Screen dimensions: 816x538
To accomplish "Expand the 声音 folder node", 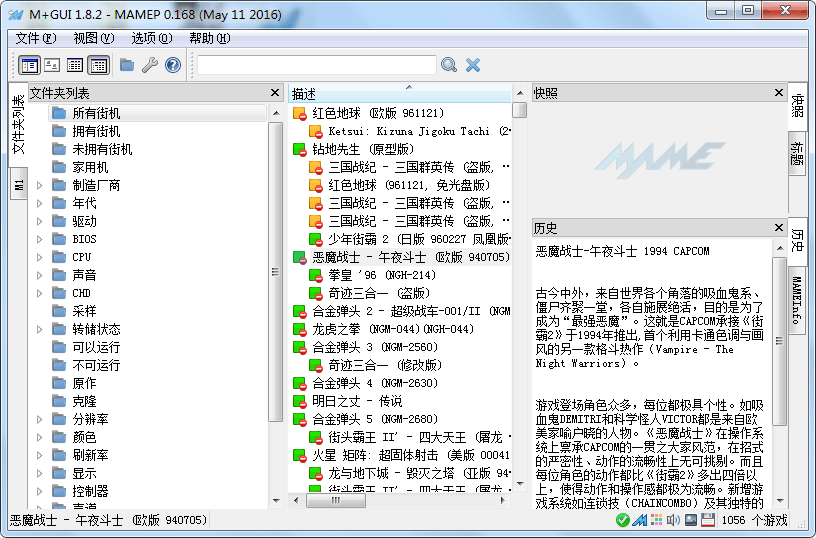I will [x=40, y=275].
